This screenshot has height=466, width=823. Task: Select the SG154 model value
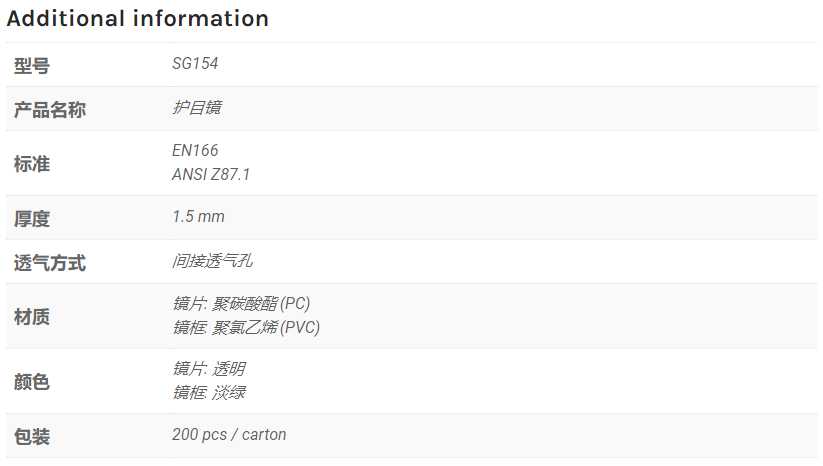[195, 63]
